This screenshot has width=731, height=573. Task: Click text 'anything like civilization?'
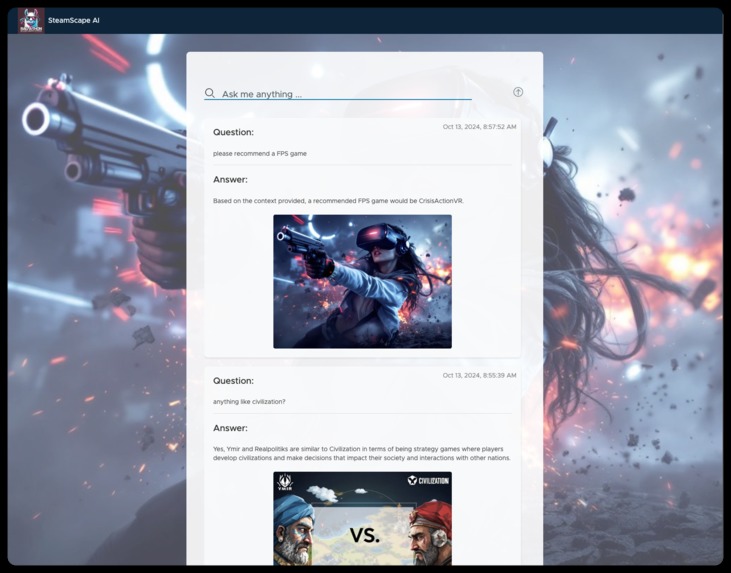pyautogui.click(x=249, y=401)
